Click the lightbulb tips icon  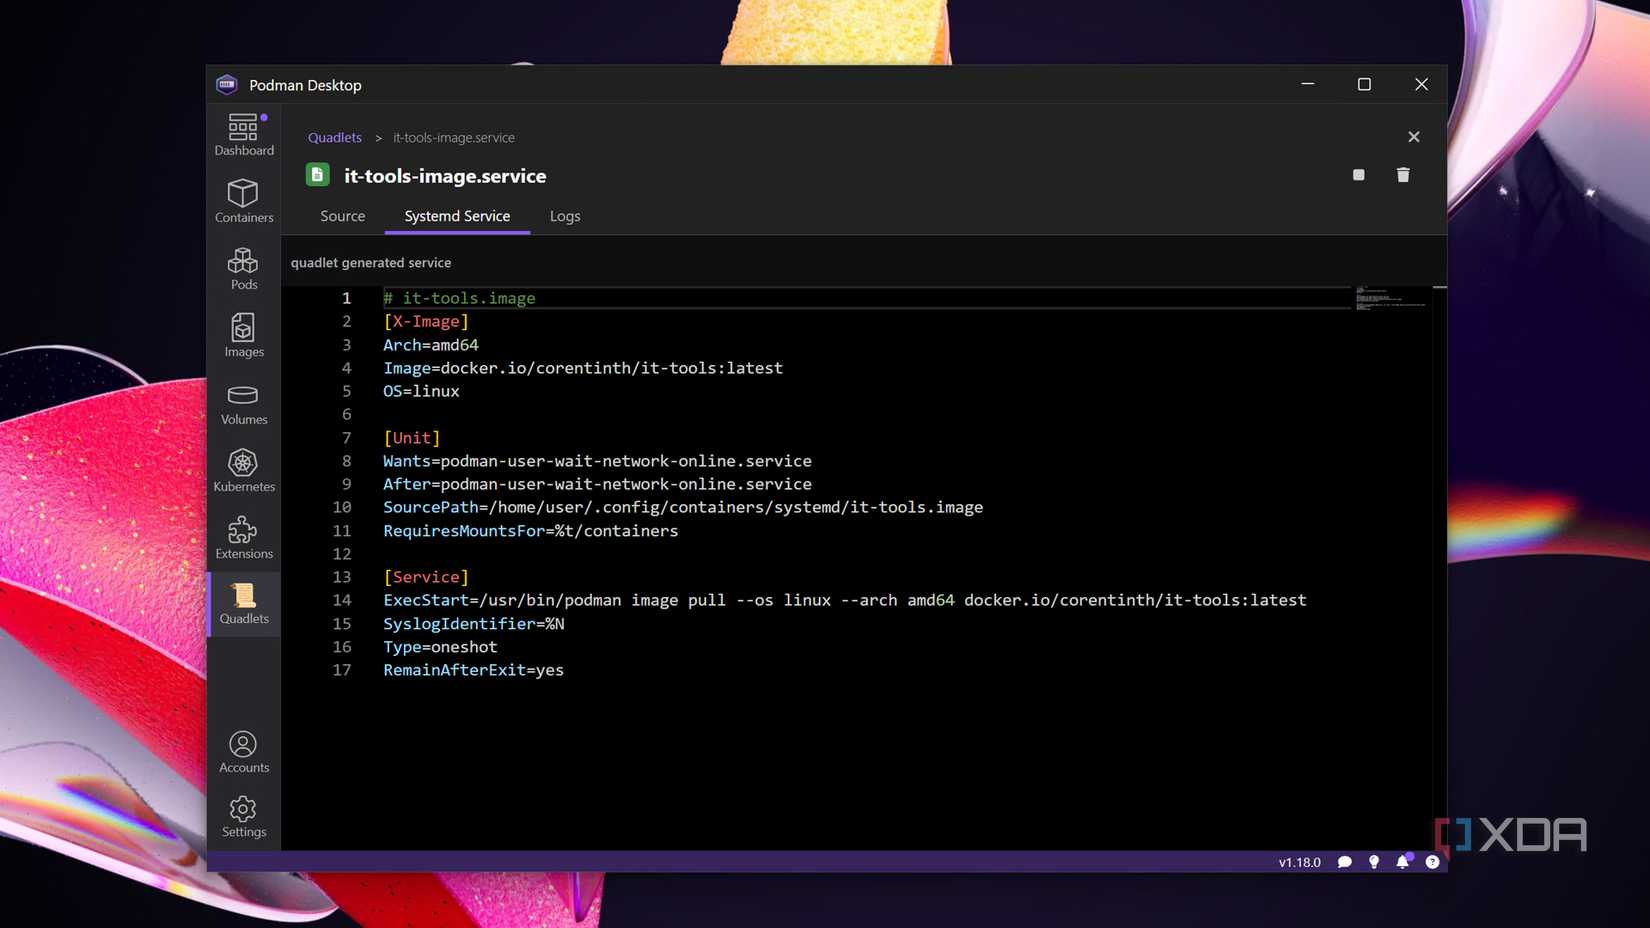click(1373, 861)
